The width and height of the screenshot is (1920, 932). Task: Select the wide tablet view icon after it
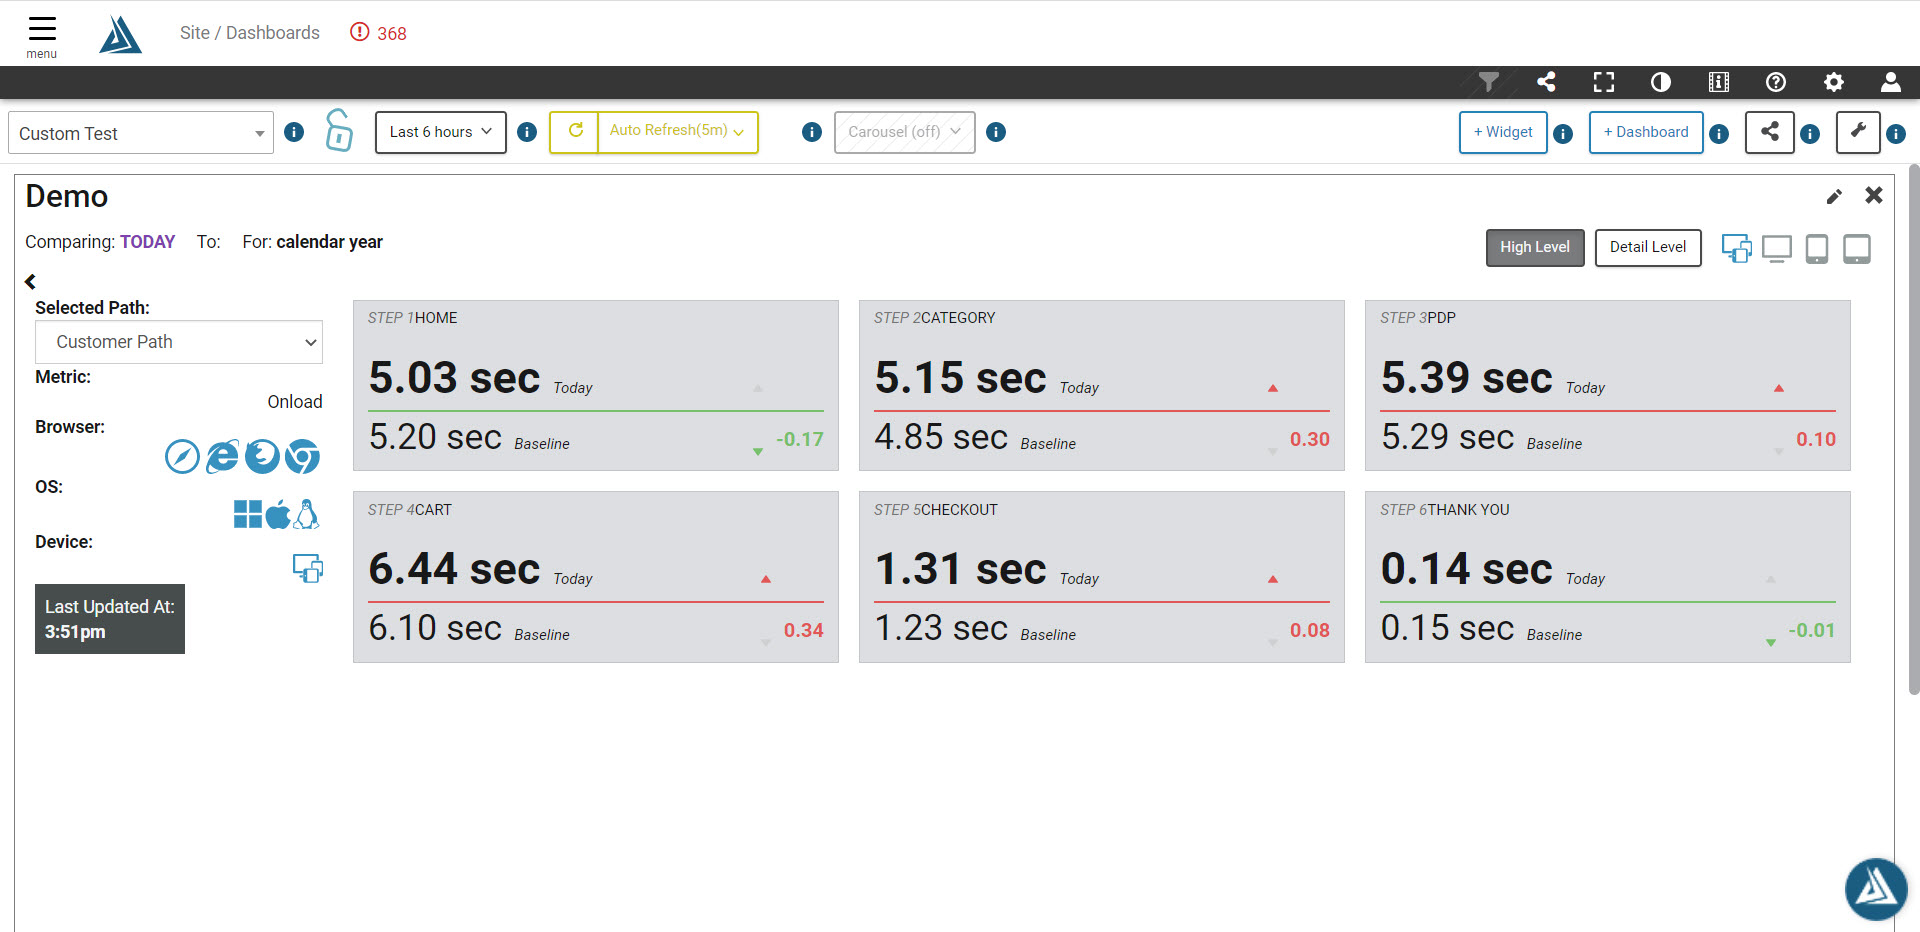(x=1857, y=248)
